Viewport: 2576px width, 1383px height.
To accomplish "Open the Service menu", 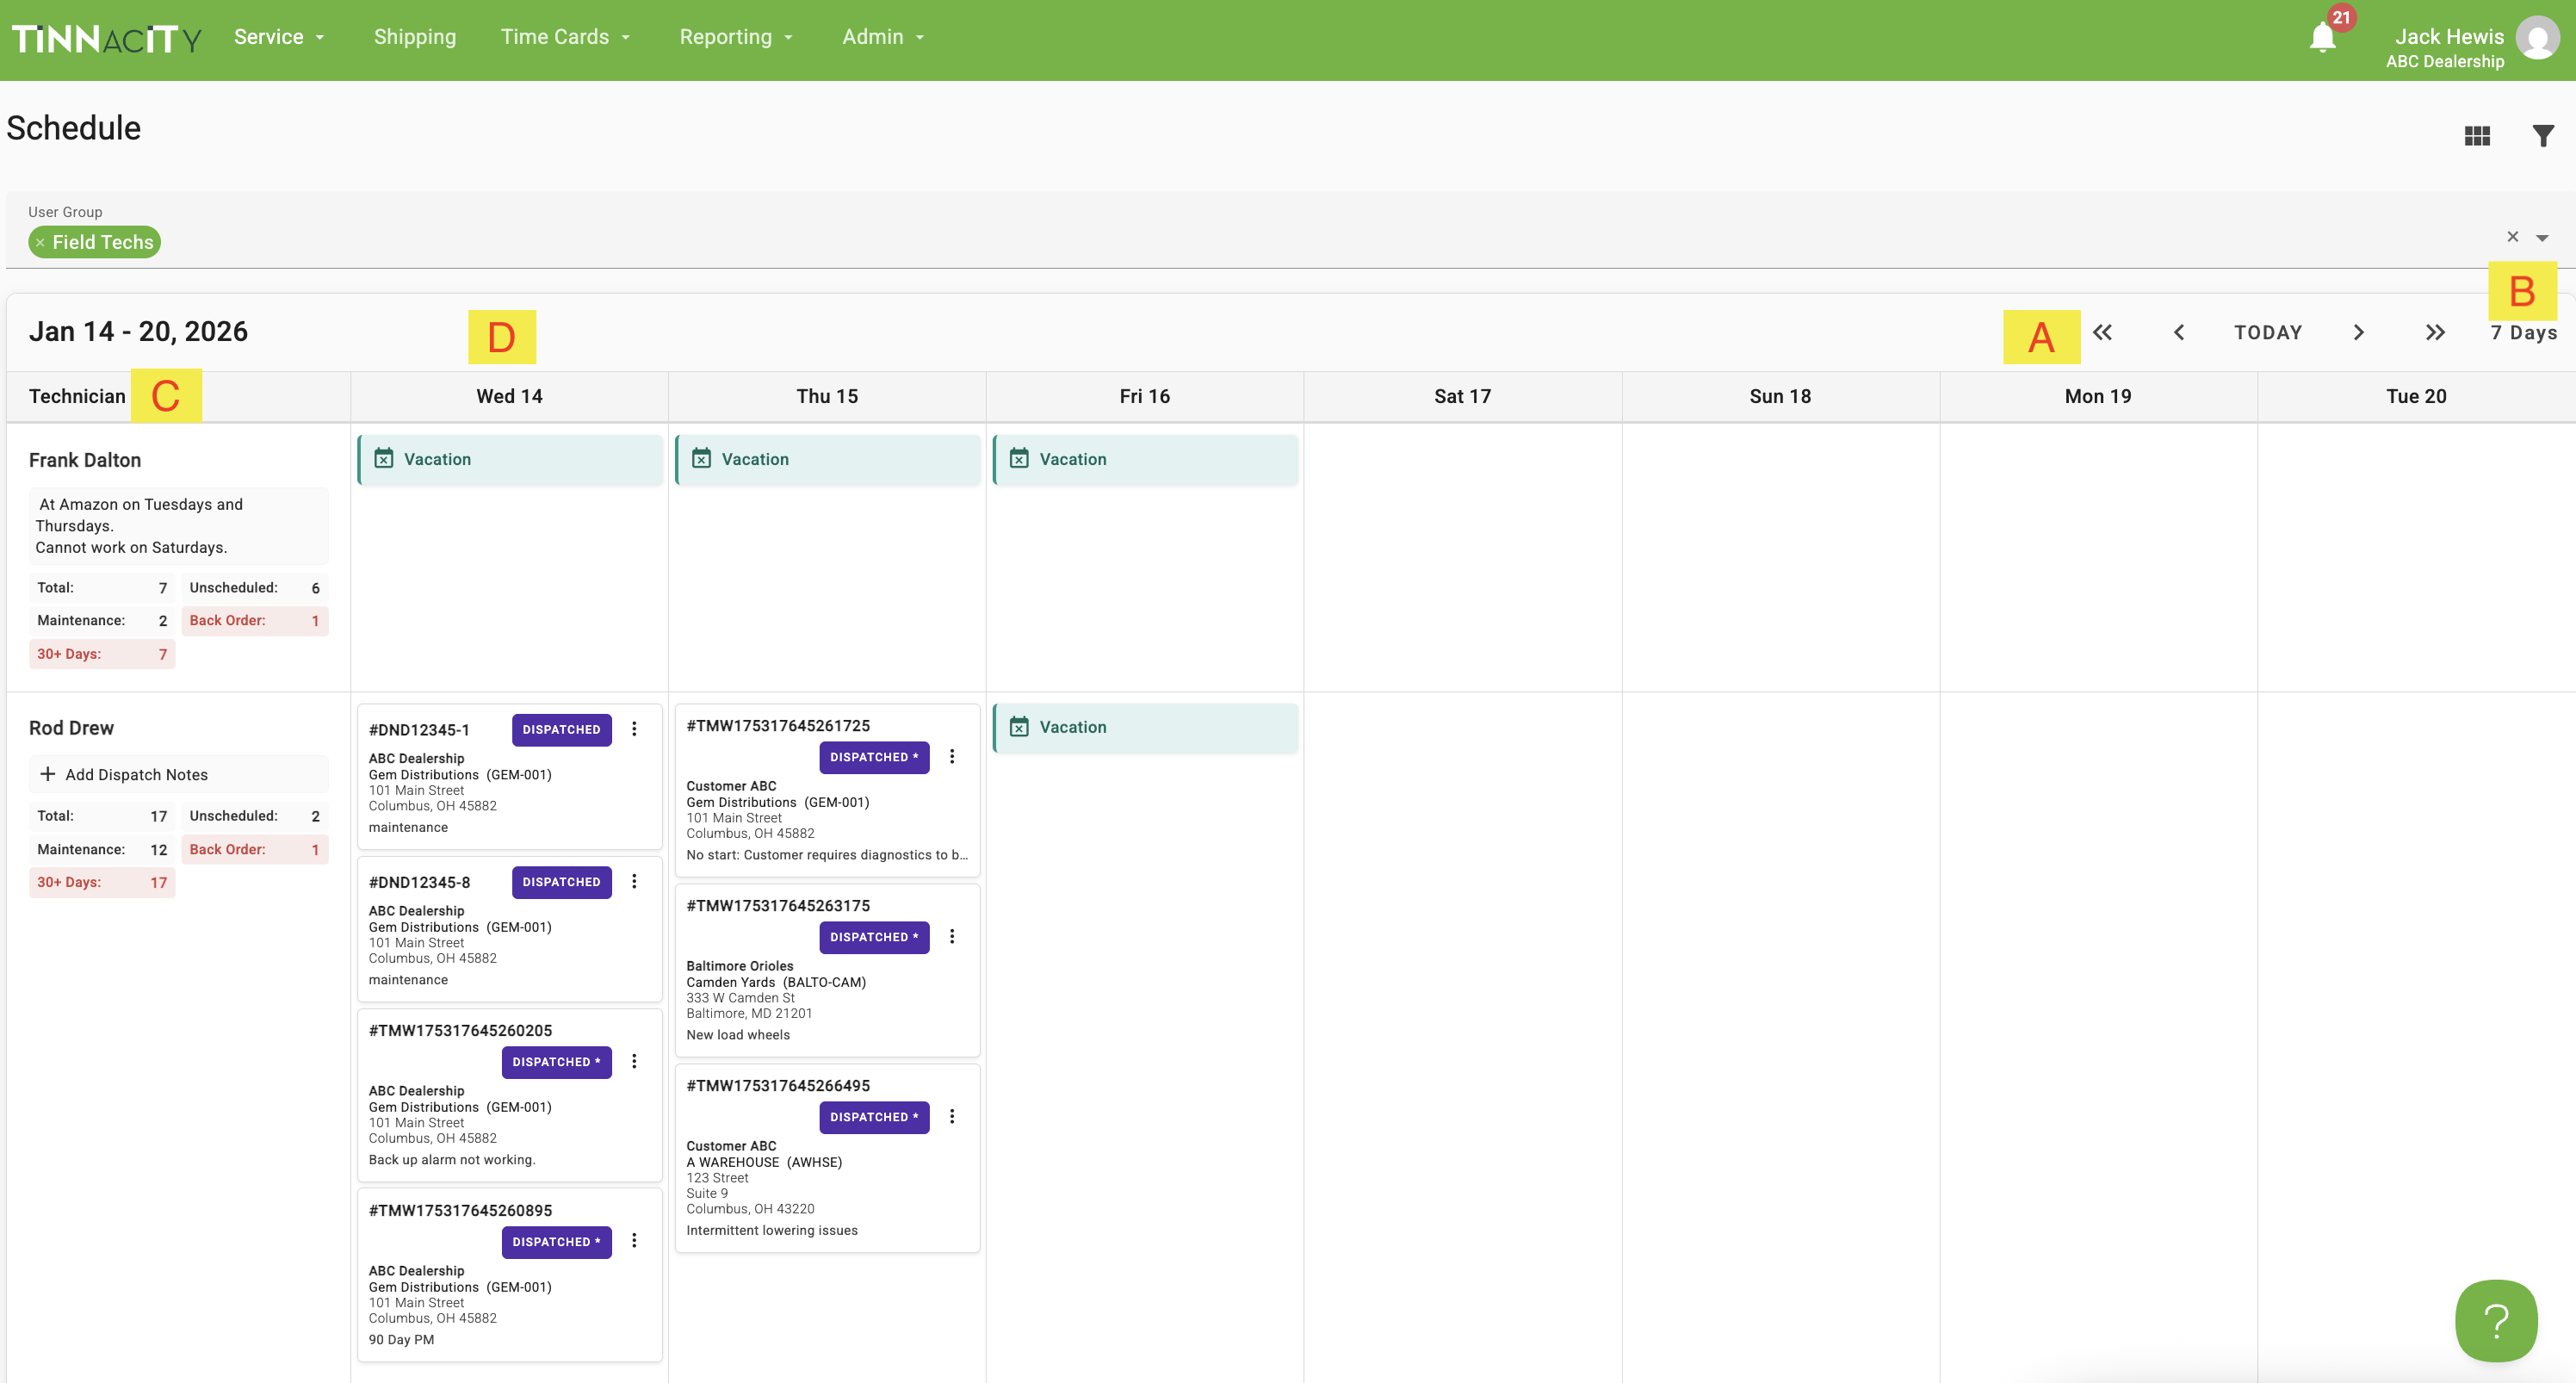I will 279,37.
